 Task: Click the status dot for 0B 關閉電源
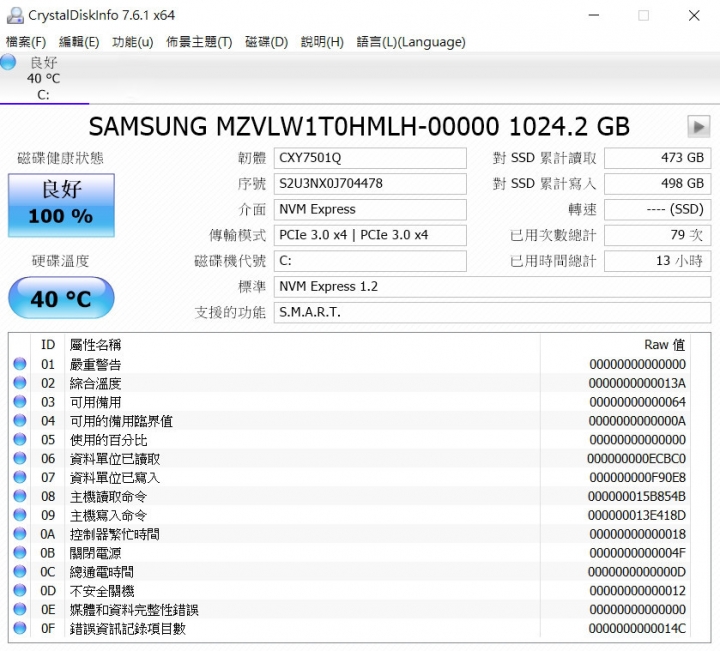coord(20,552)
